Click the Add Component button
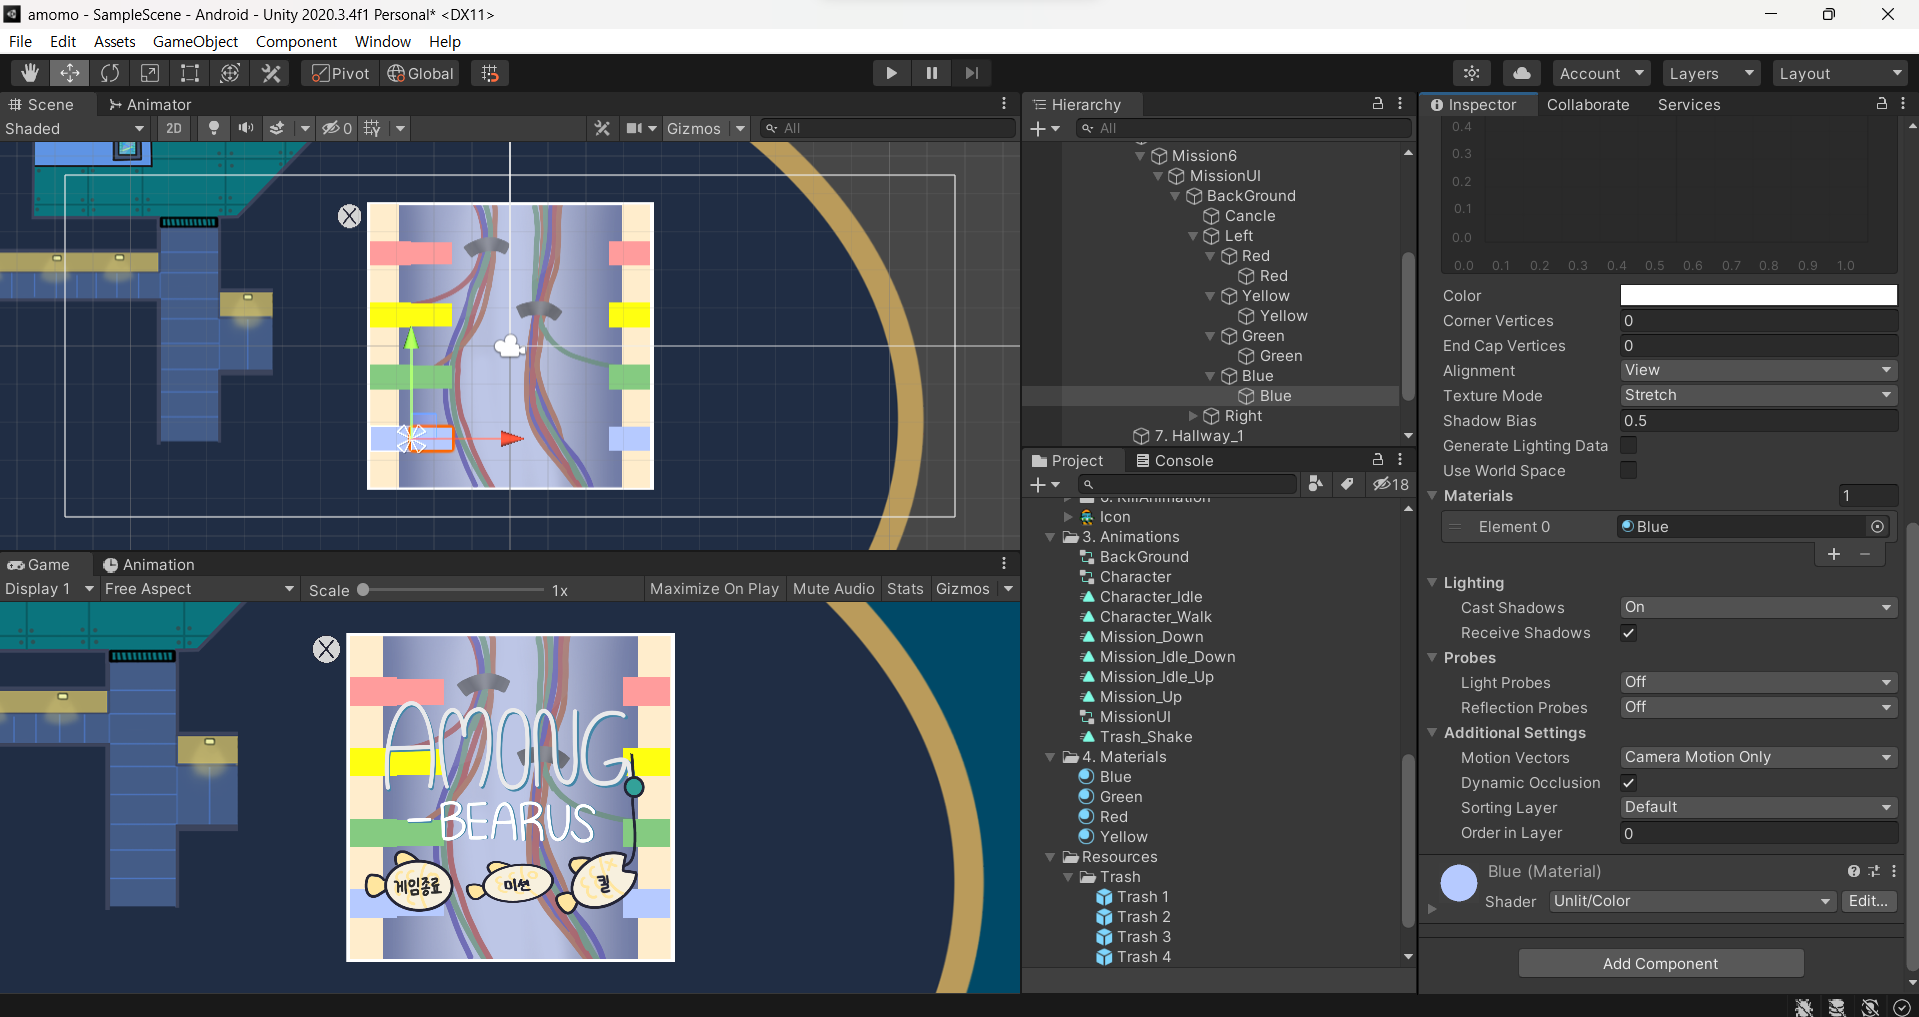1919x1017 pixels. pyautogui.click(x=1661, y=963)
